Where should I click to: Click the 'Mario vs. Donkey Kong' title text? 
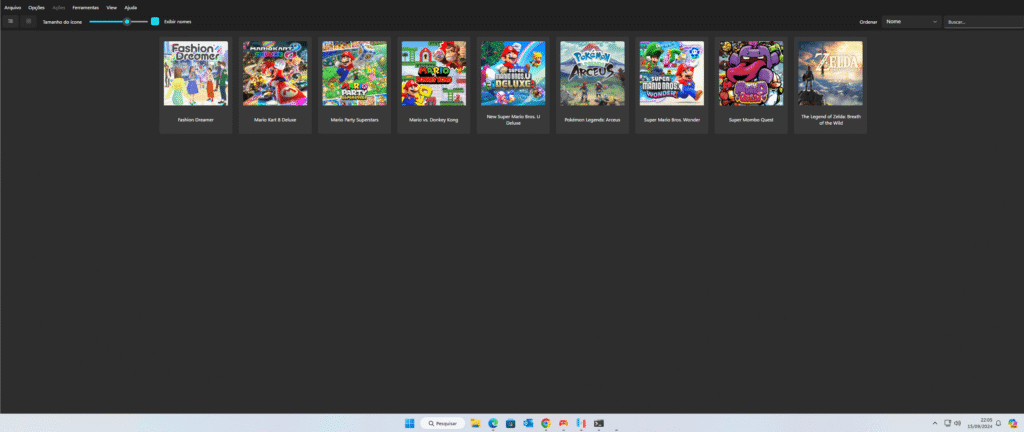coord(434,120)
